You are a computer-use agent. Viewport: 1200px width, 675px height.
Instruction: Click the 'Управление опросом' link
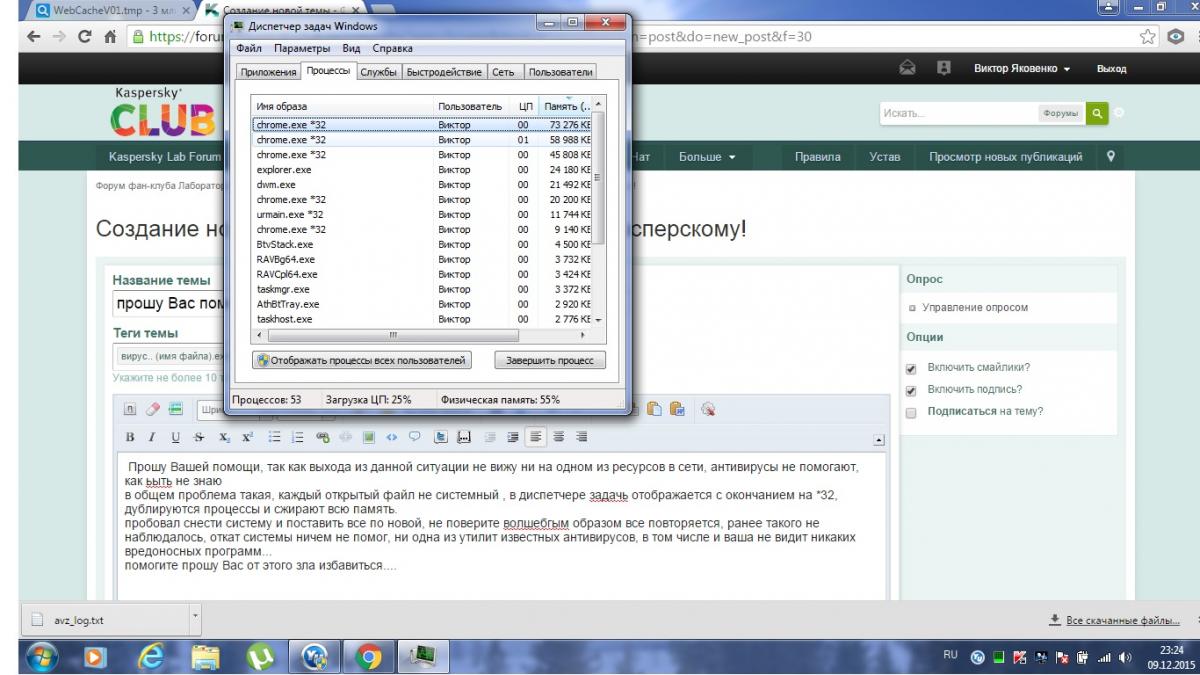coord(974,308)
